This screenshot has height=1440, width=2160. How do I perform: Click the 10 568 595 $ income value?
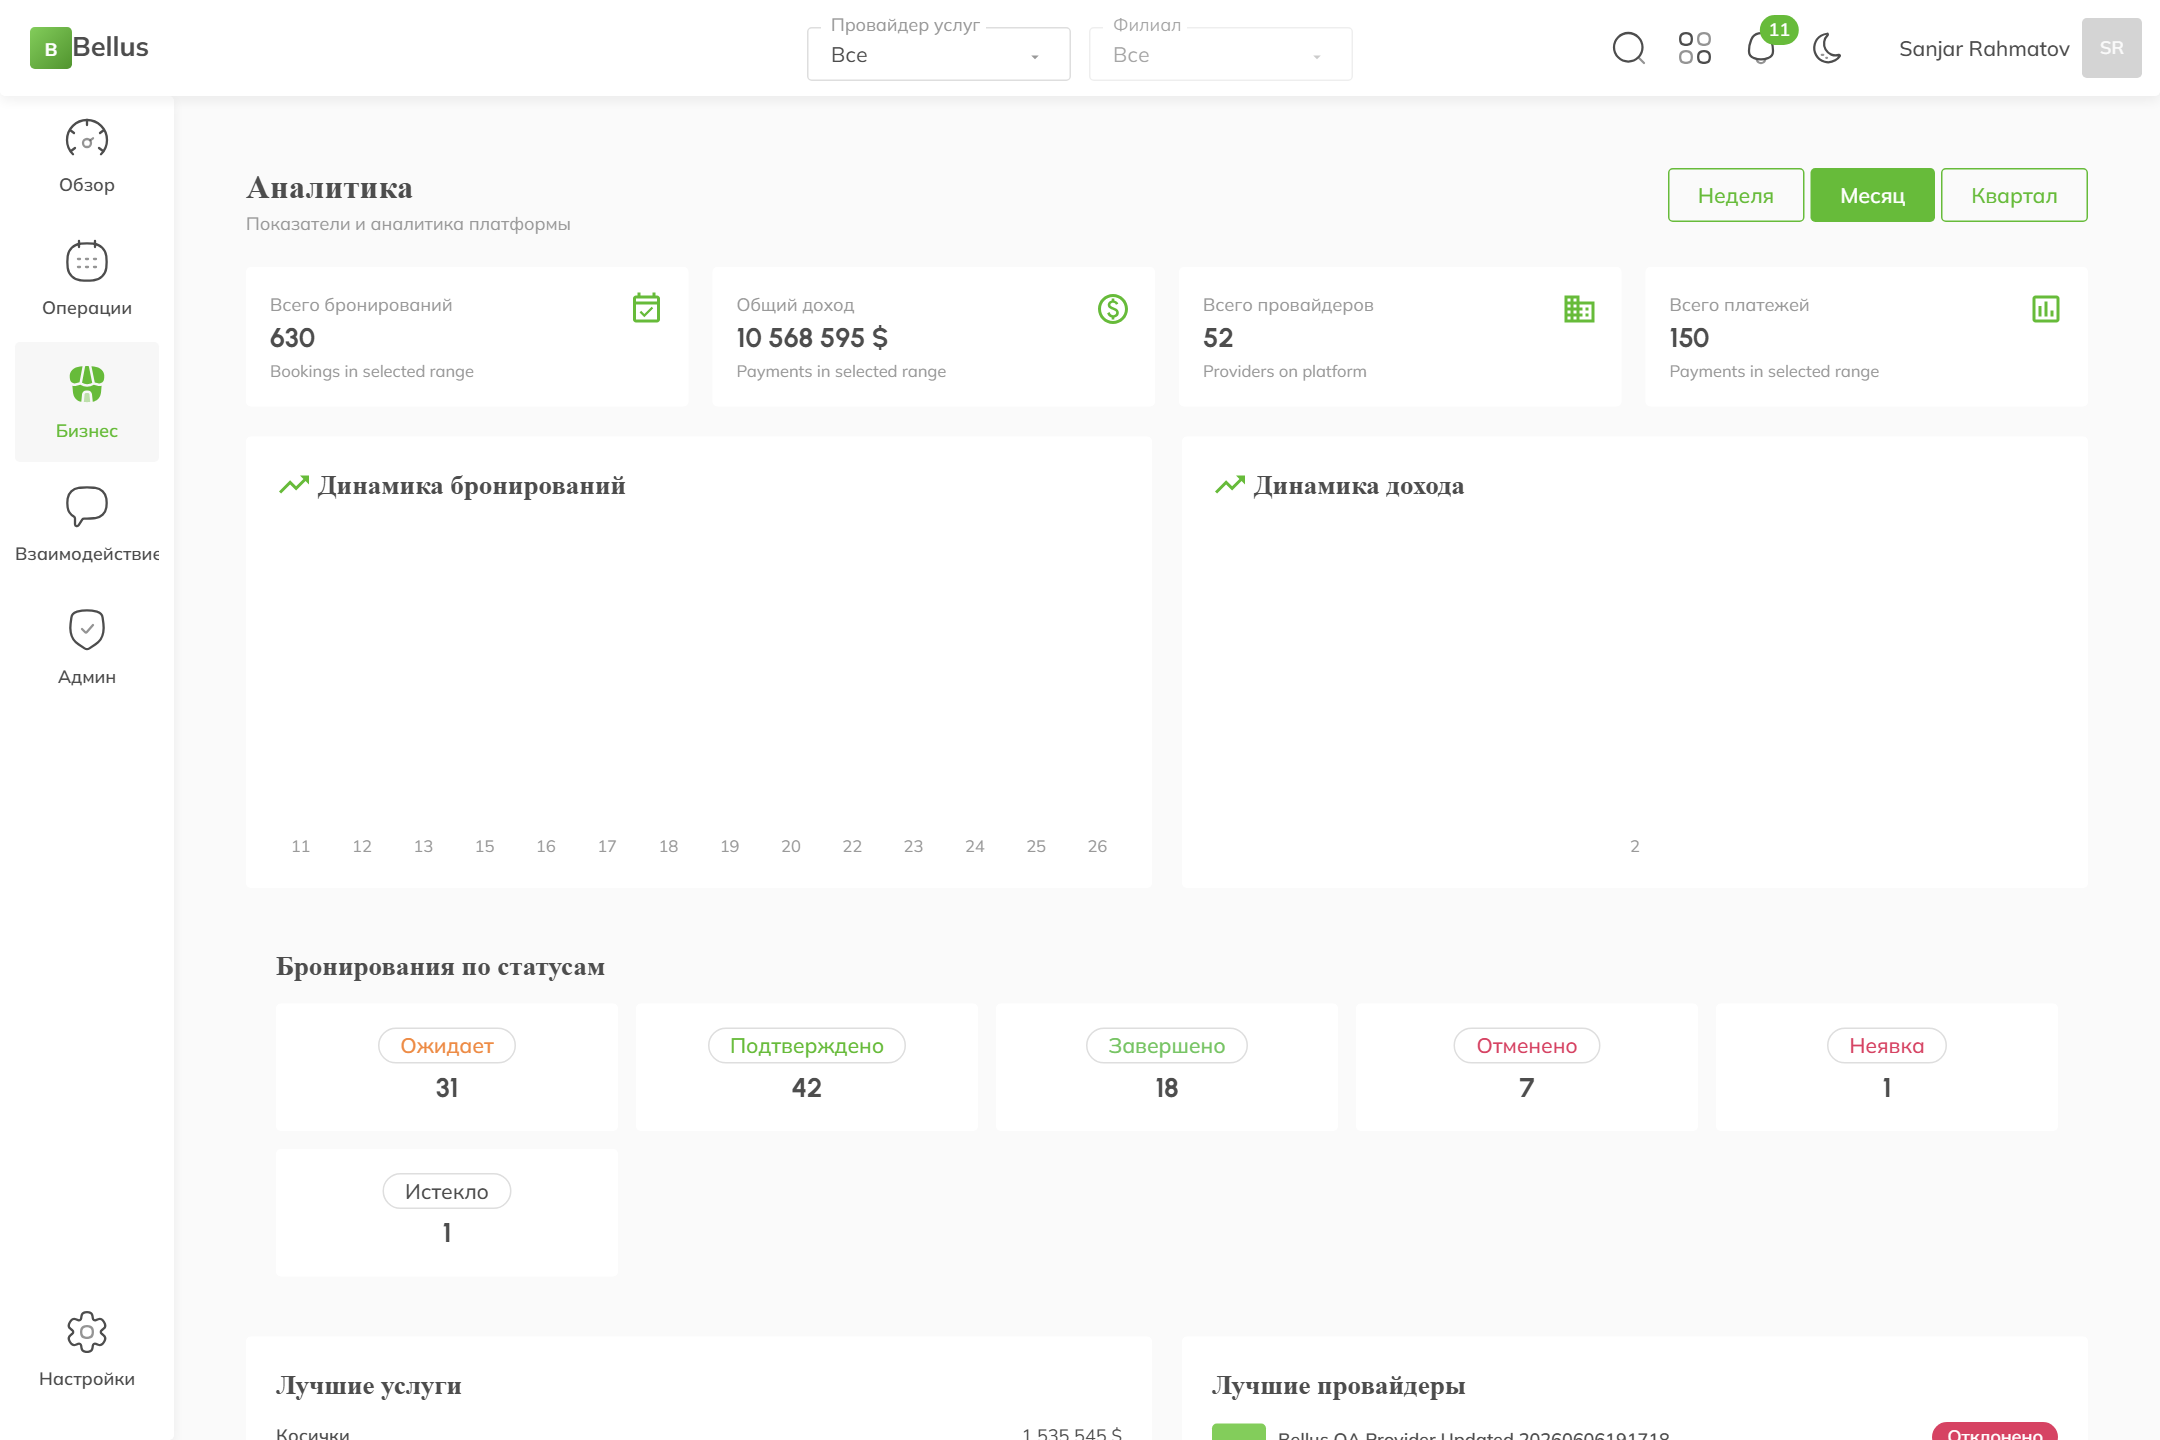click(x=812, y=338)
